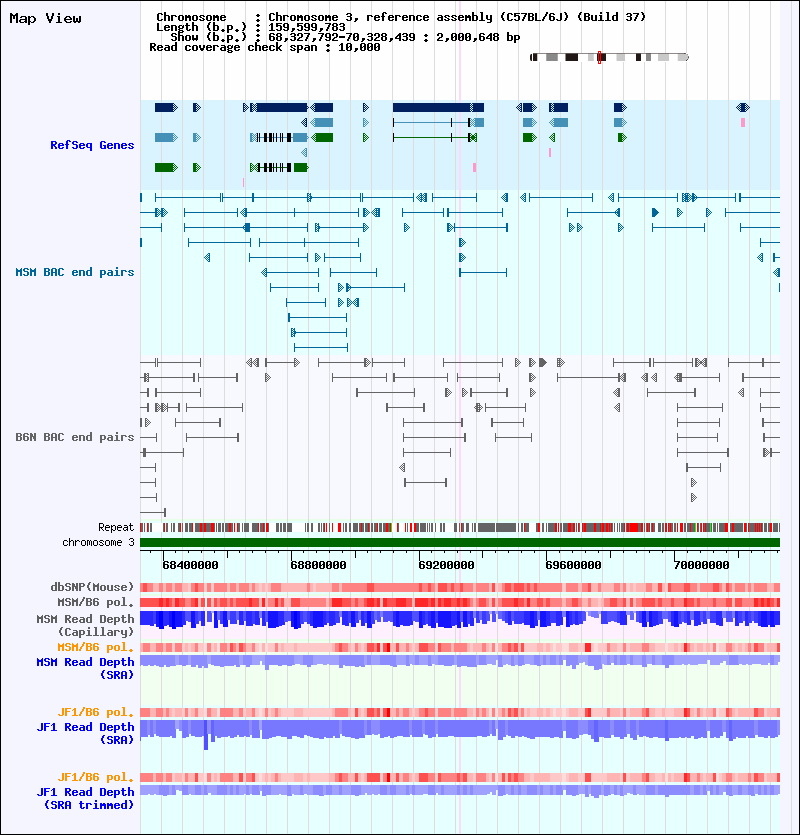Click the Read coverage check span 10,000 text

point(265,47)
